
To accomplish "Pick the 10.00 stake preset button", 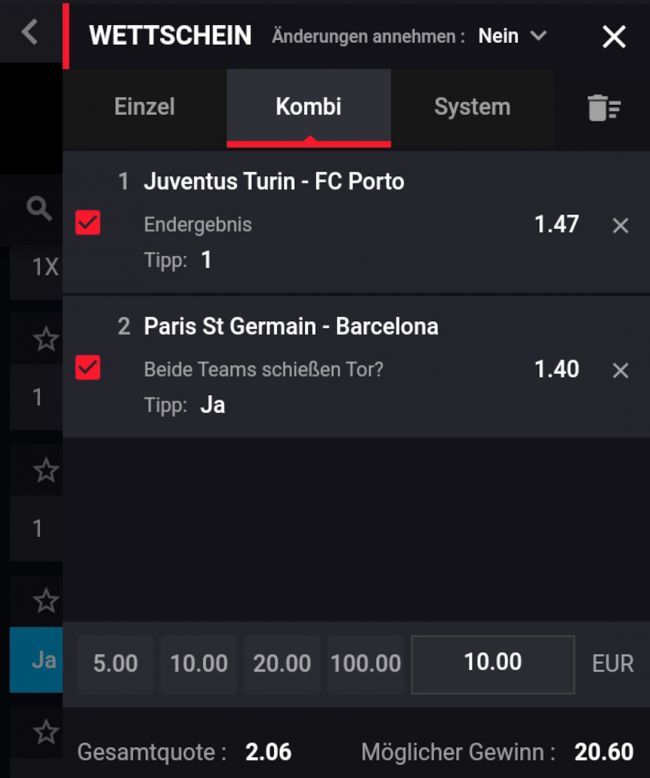I will tap(199, 664).
